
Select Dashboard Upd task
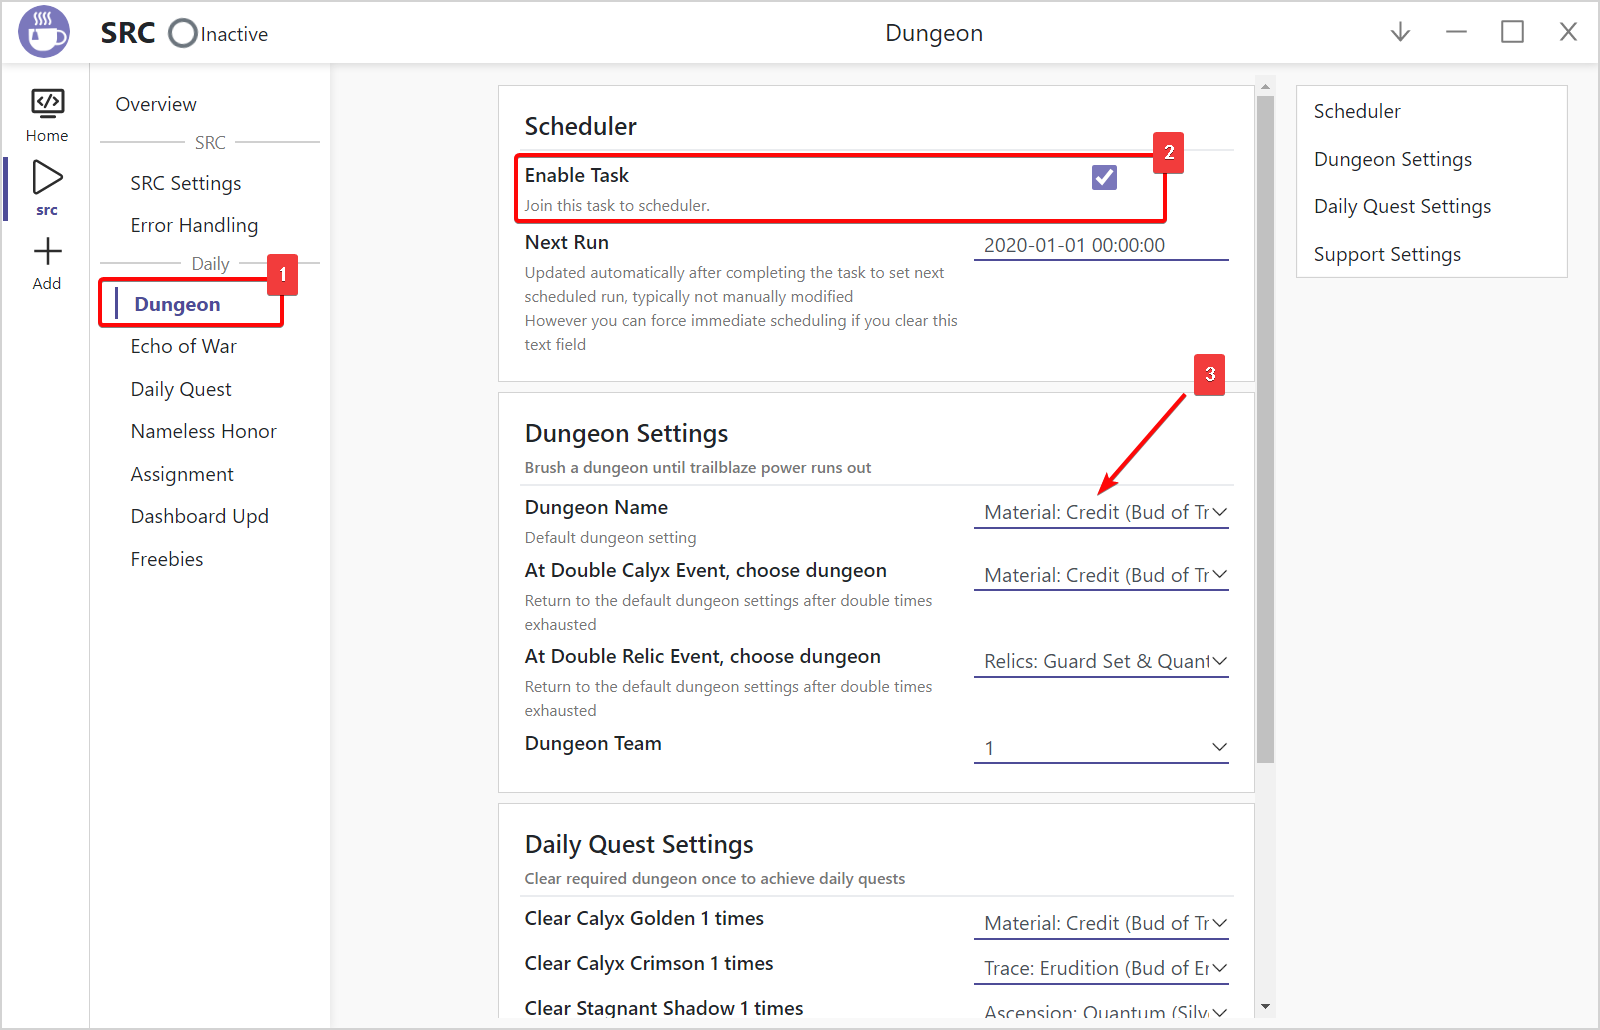pyautogui.click(x=199, y=516)
